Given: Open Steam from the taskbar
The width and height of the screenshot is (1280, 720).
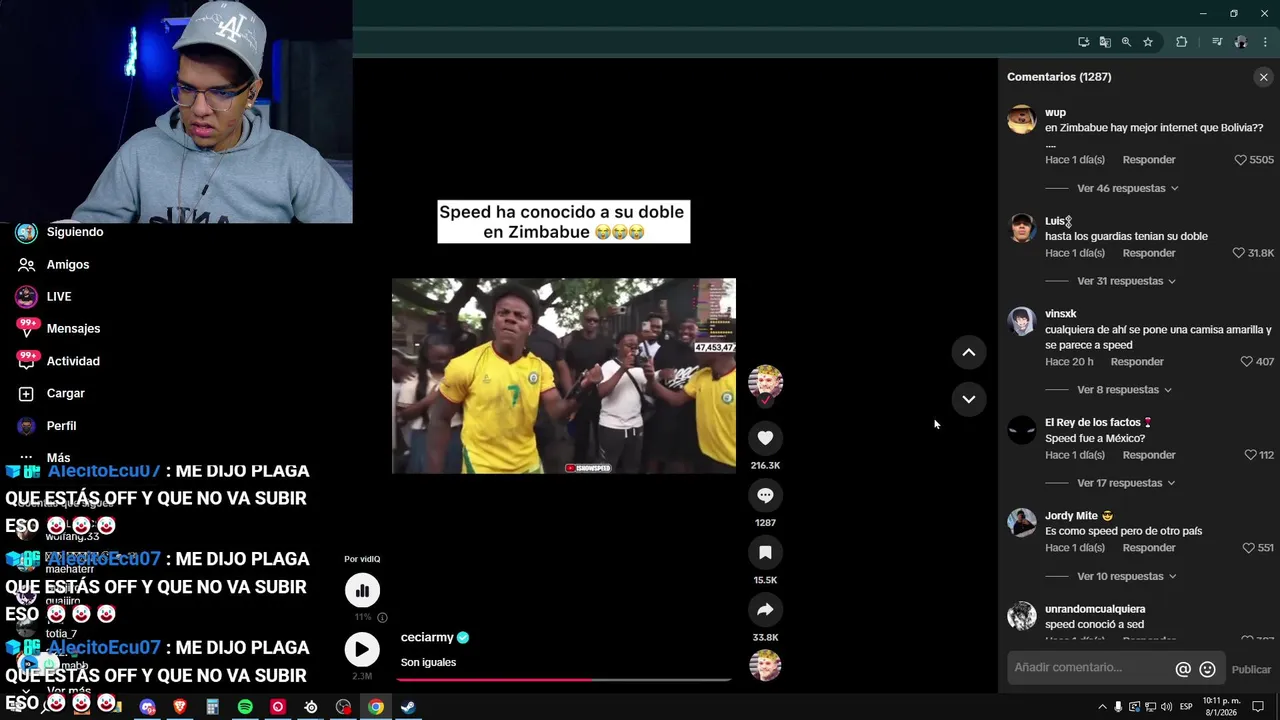Looking at the screenshot, I should 408,707.
